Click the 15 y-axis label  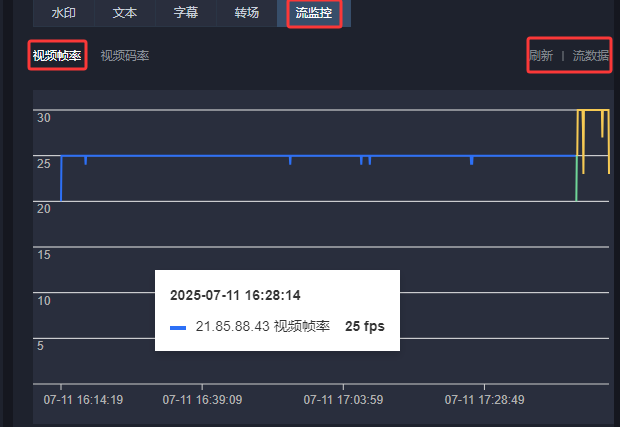point(44,255)
